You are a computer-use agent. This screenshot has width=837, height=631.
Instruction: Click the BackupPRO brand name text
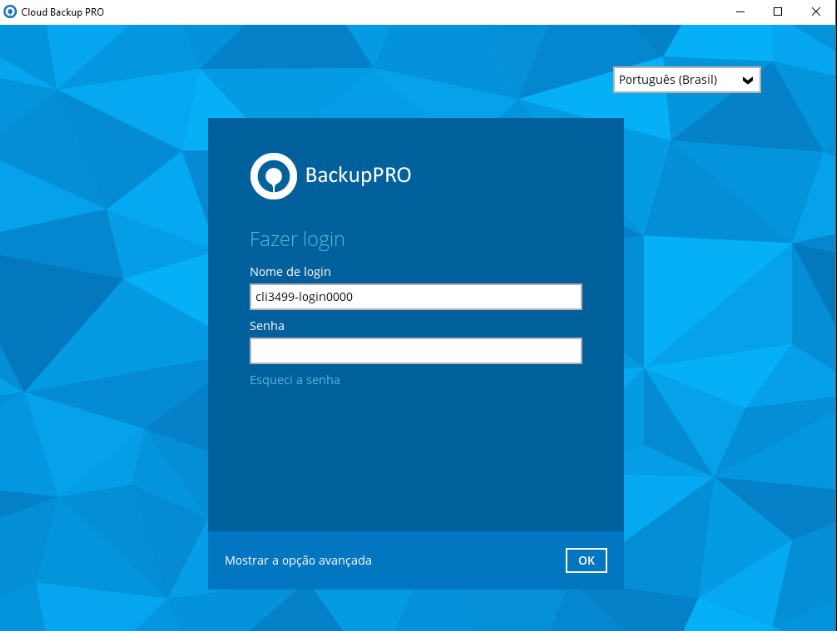[x=358, y=176]
